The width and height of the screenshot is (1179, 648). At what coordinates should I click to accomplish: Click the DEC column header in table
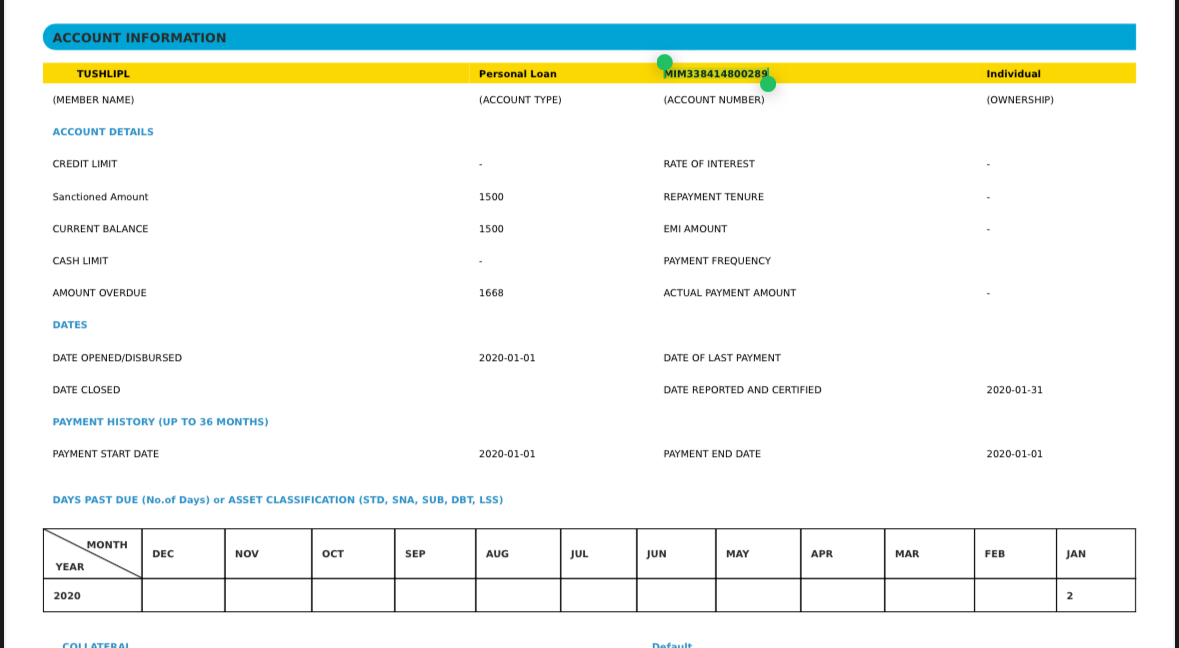point(163,554)
